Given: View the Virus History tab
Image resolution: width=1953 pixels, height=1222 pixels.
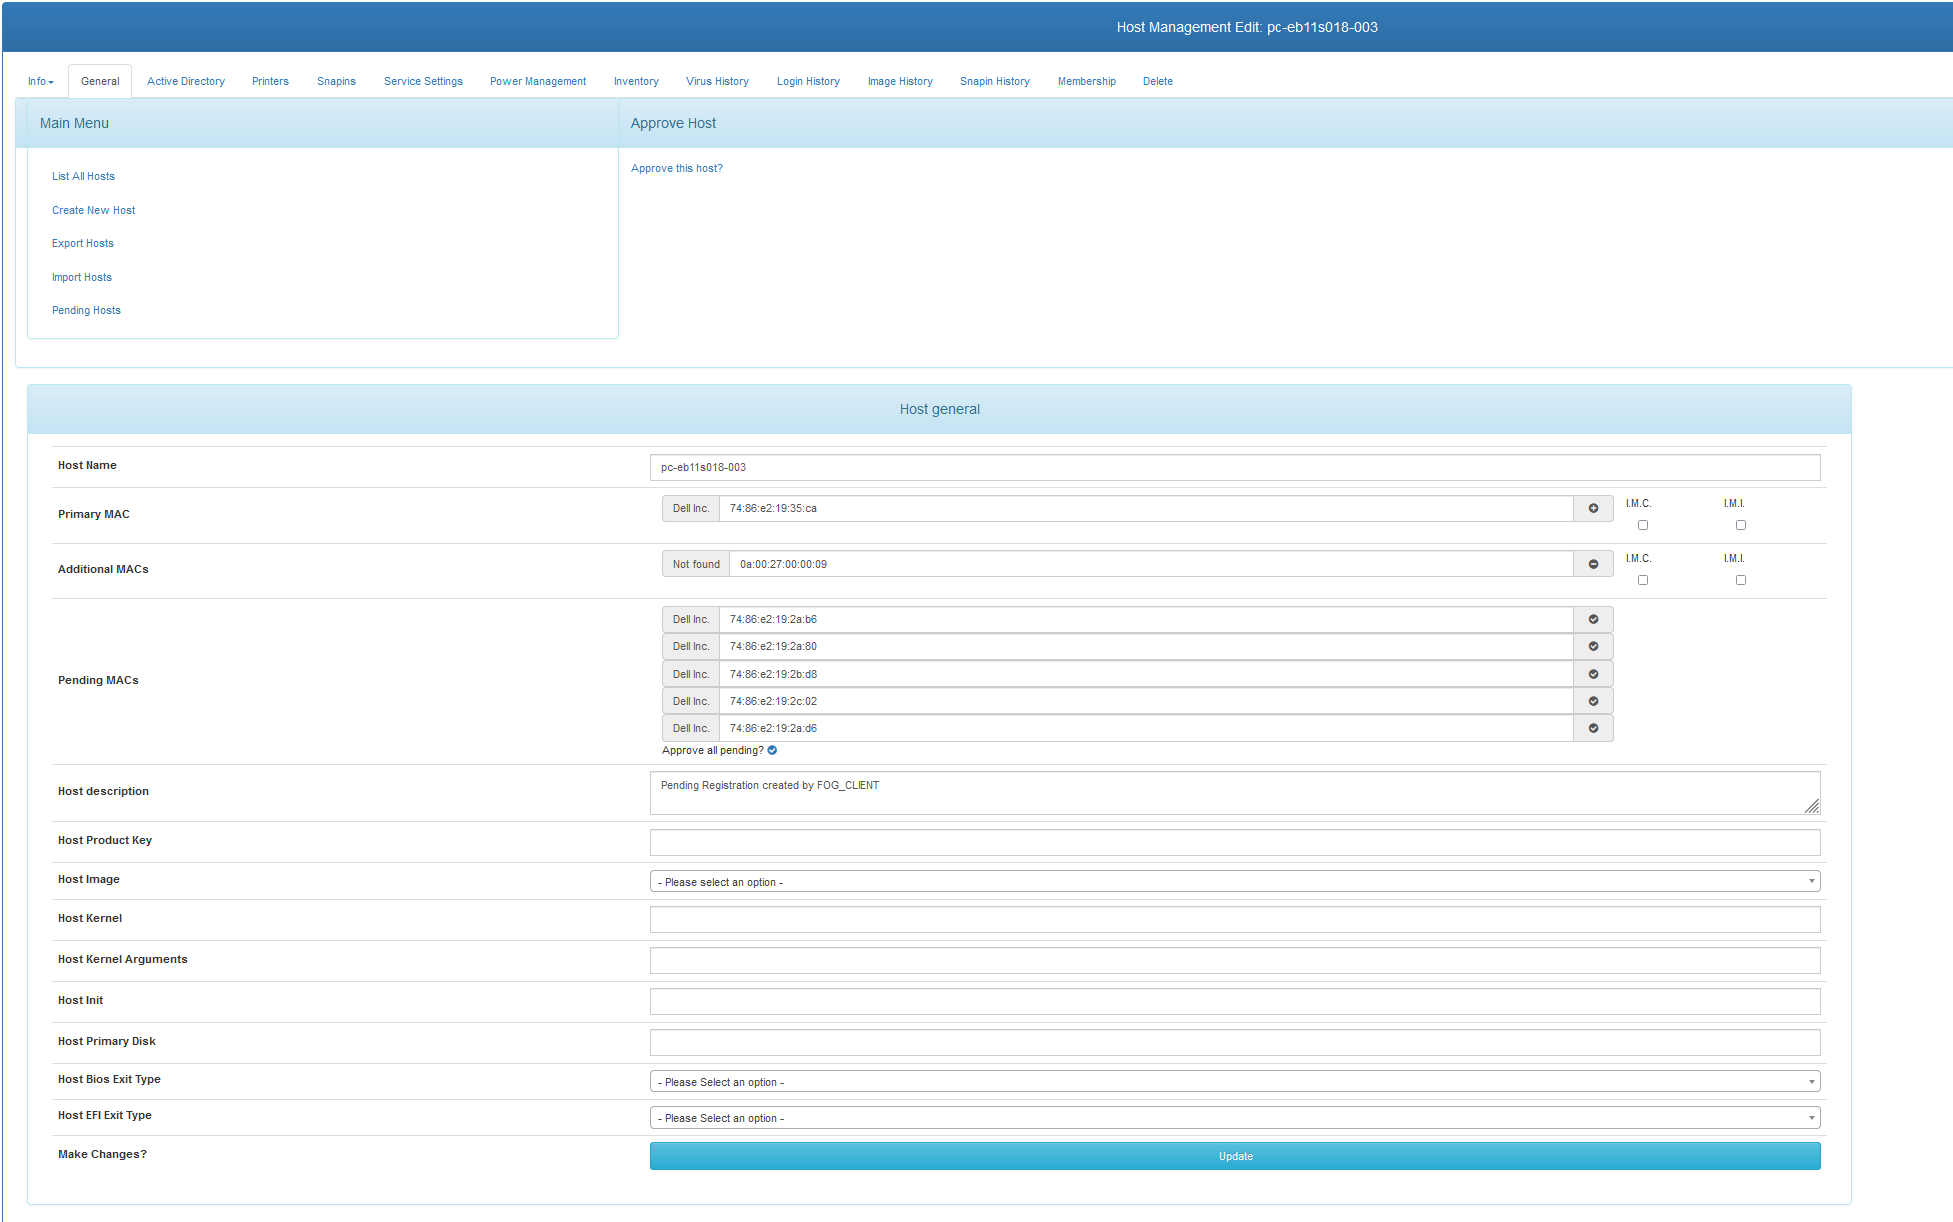Looking at the screenshot, I should click(717, 82).
